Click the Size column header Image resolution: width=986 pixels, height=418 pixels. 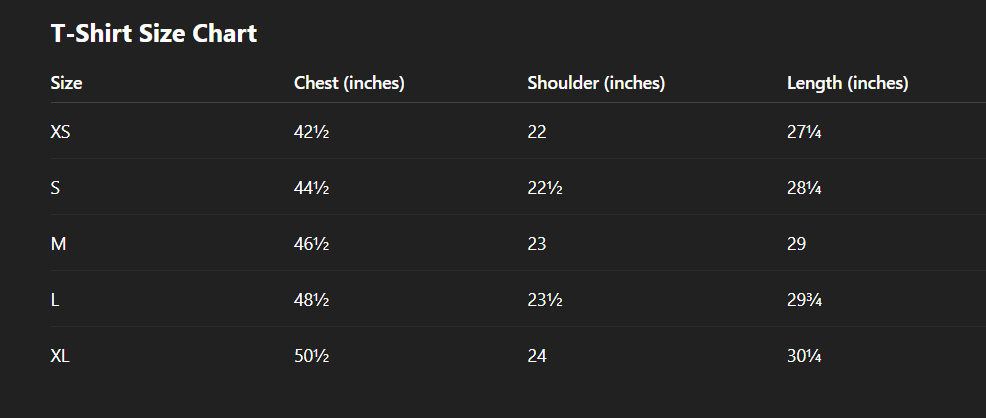click(x=66, y=83)
